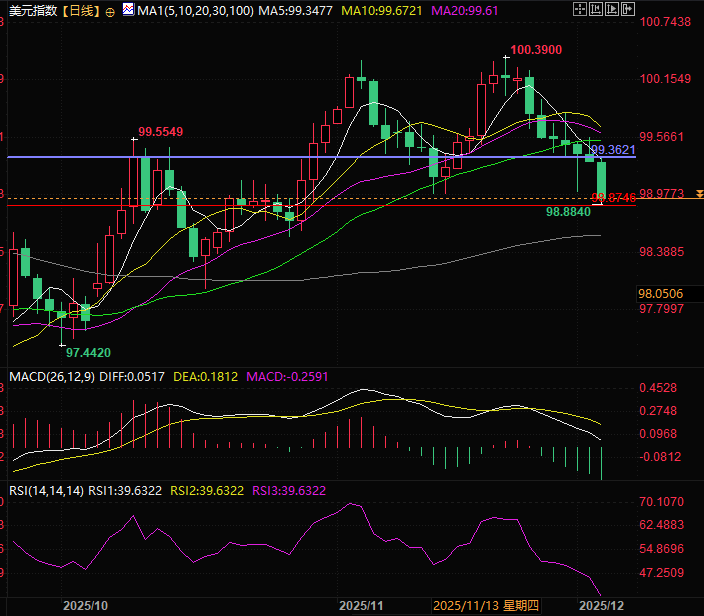Viewport: 704px width, 616px height.
Task: Click the 99.5549 peak price label
Action: (x=161, y=131)
